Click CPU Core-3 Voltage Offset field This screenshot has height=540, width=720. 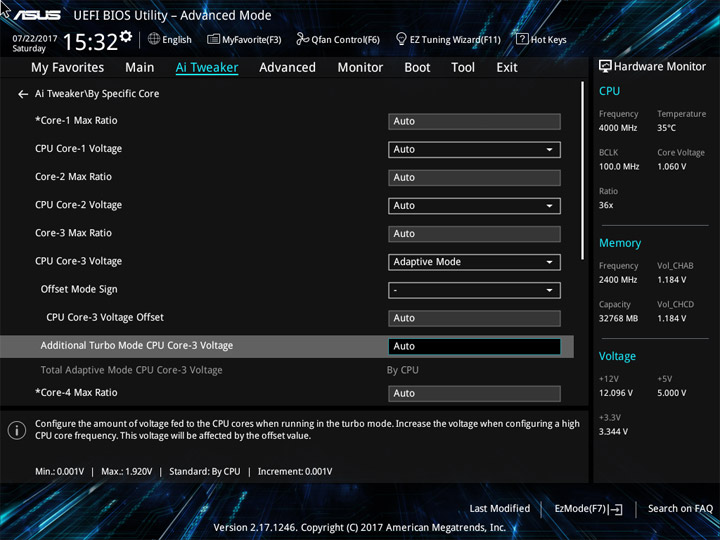(x=474, y=318)
